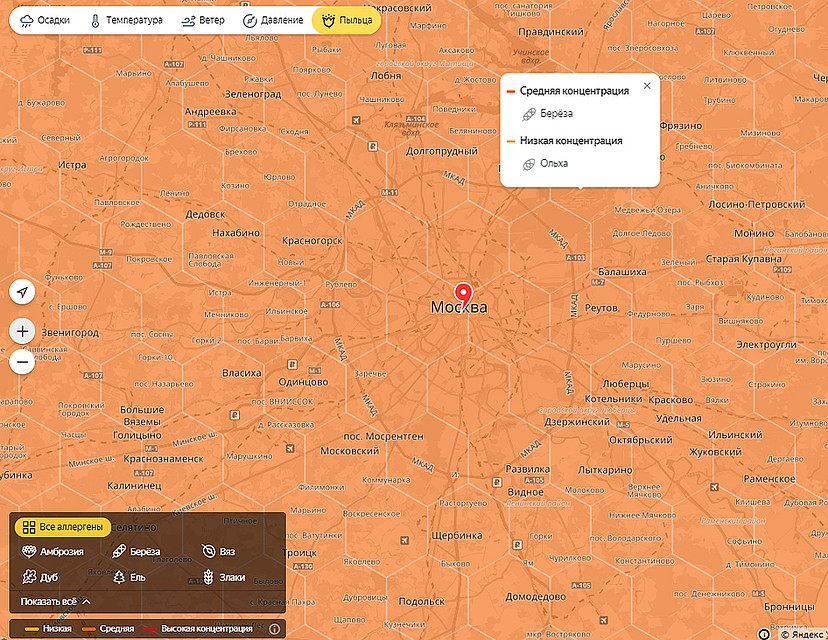Click the Жуковский label on map
Screen dimensions: 828x640
point(715,452)
